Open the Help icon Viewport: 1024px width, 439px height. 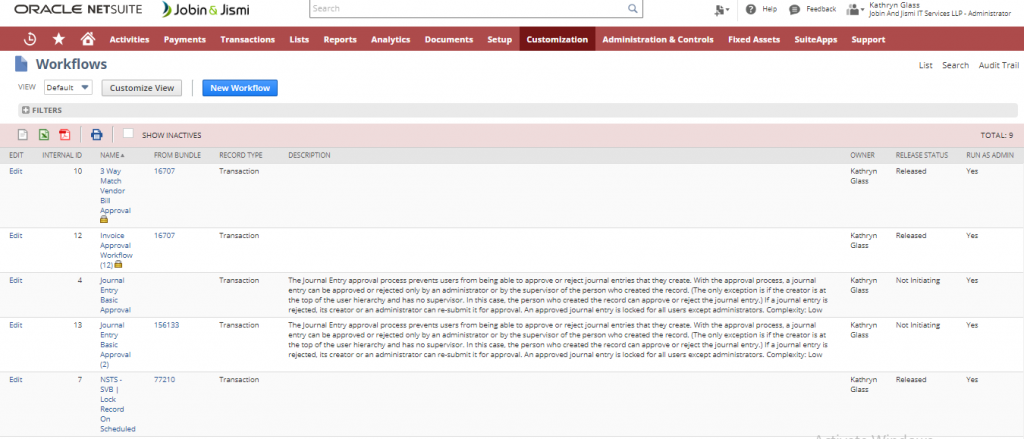(x=752, y=9)
